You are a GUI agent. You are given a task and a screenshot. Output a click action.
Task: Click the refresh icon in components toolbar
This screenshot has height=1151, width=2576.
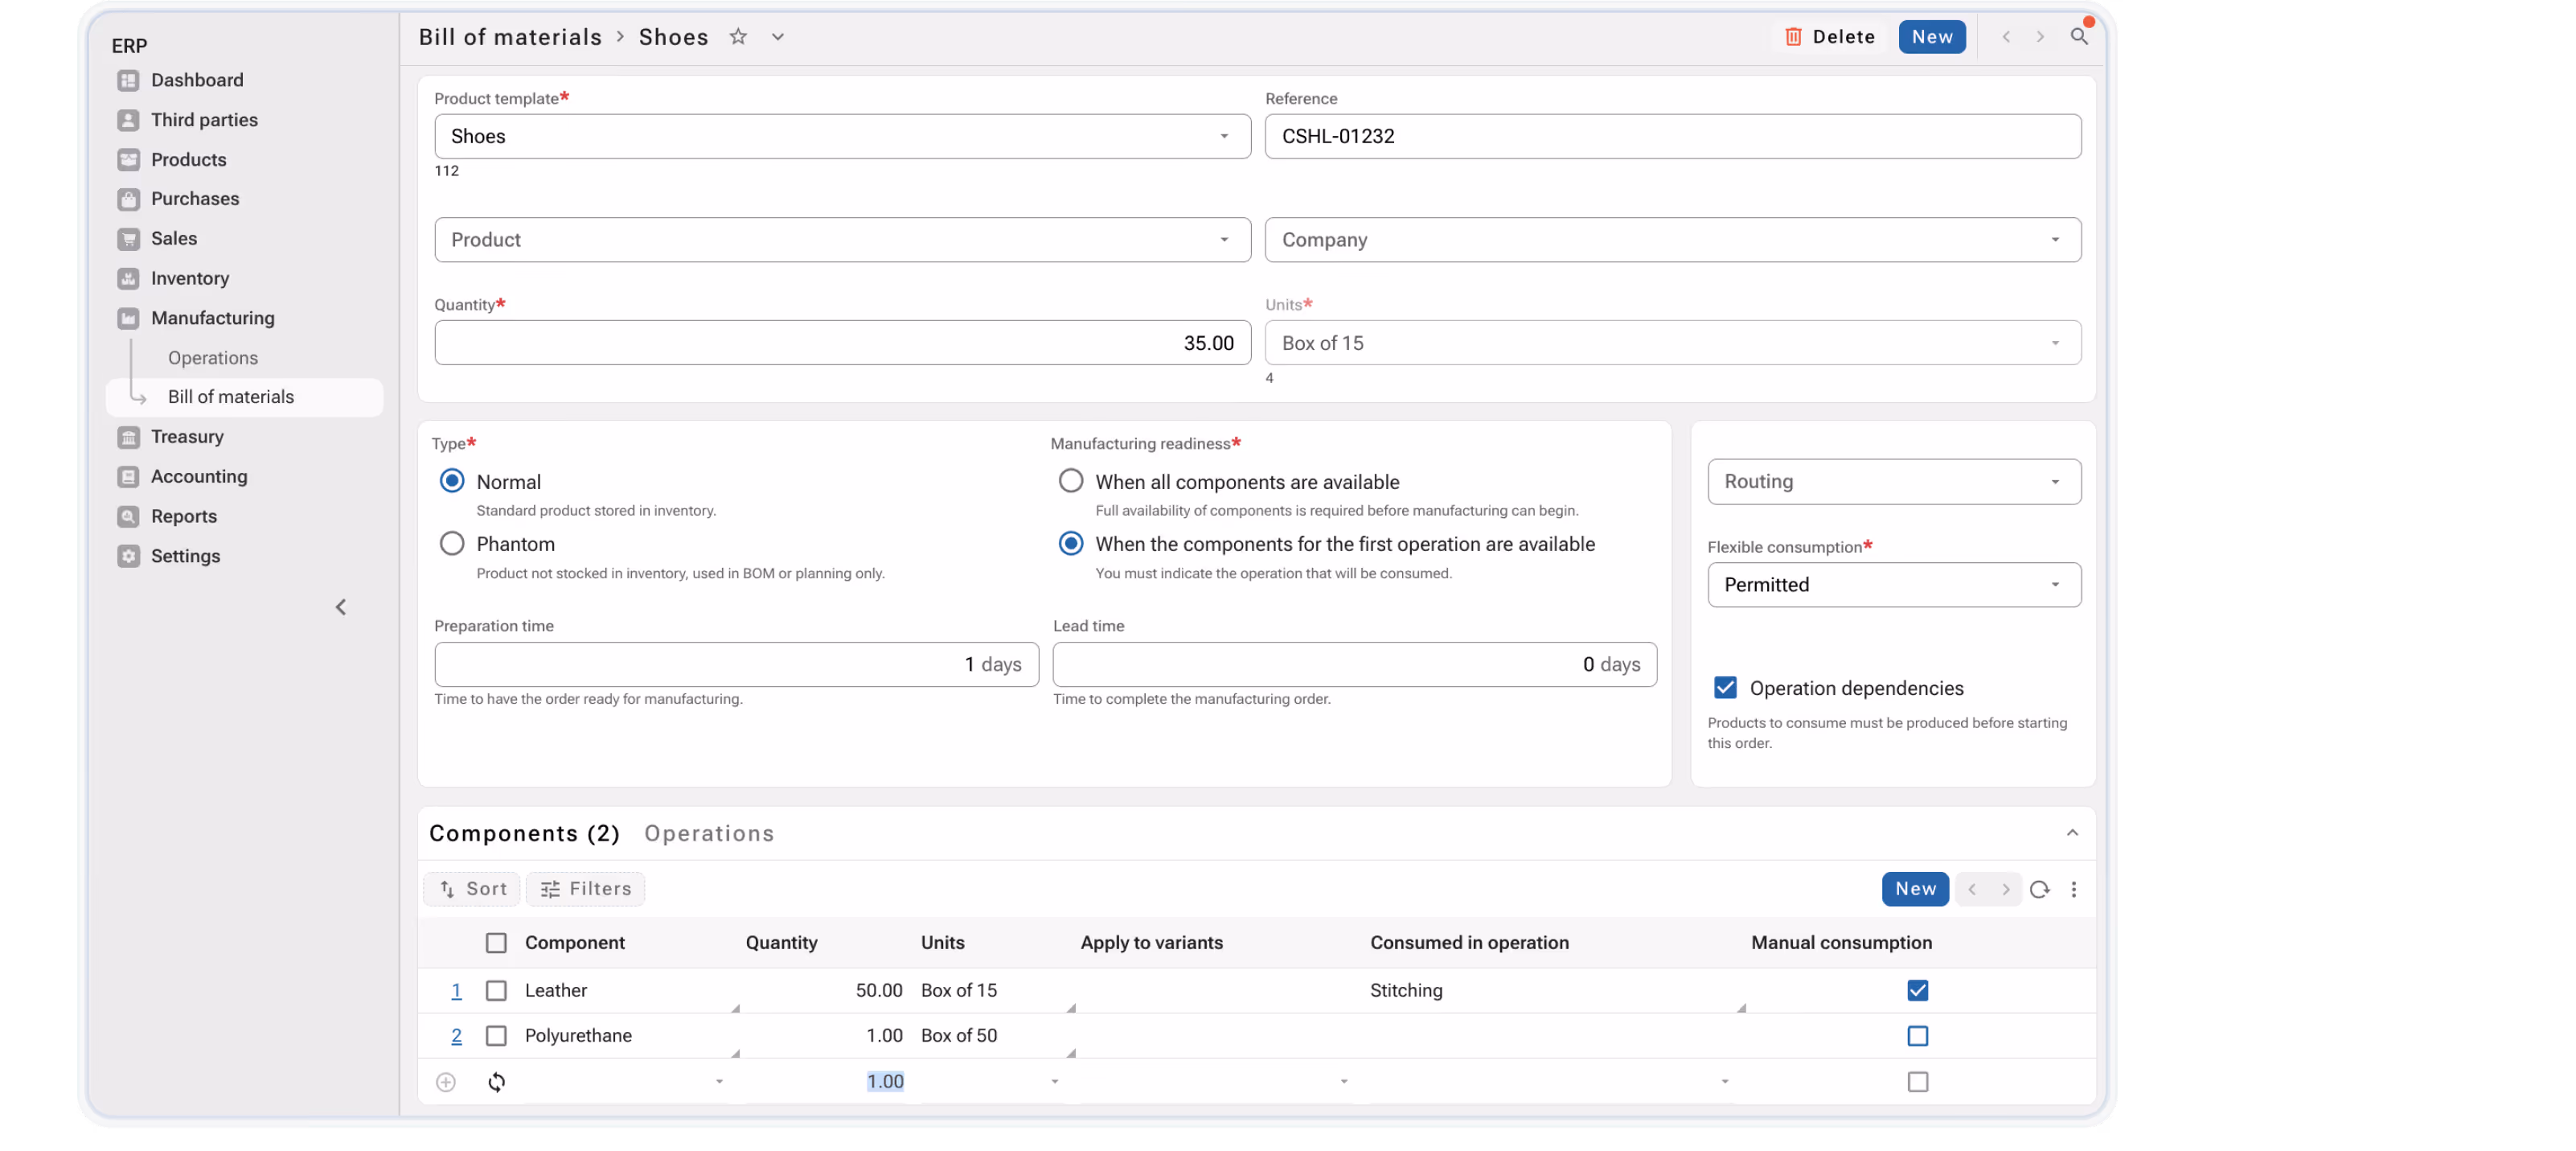(x=2039, y=889)
